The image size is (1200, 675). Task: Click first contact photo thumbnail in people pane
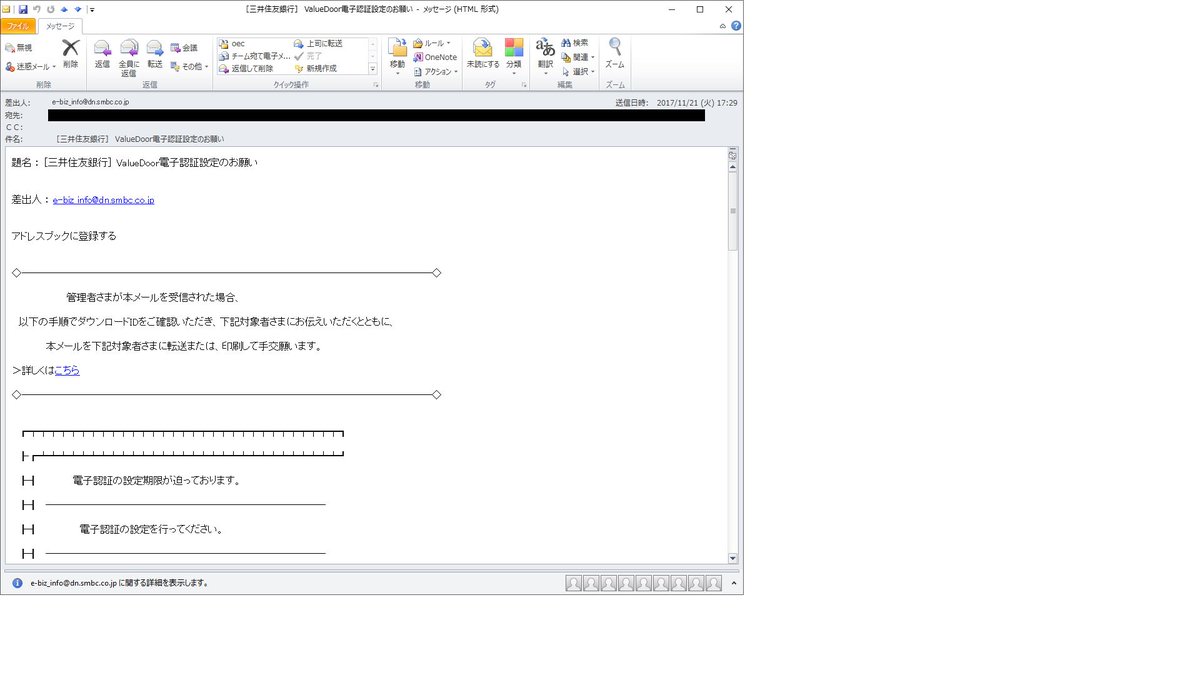(574, 583)
